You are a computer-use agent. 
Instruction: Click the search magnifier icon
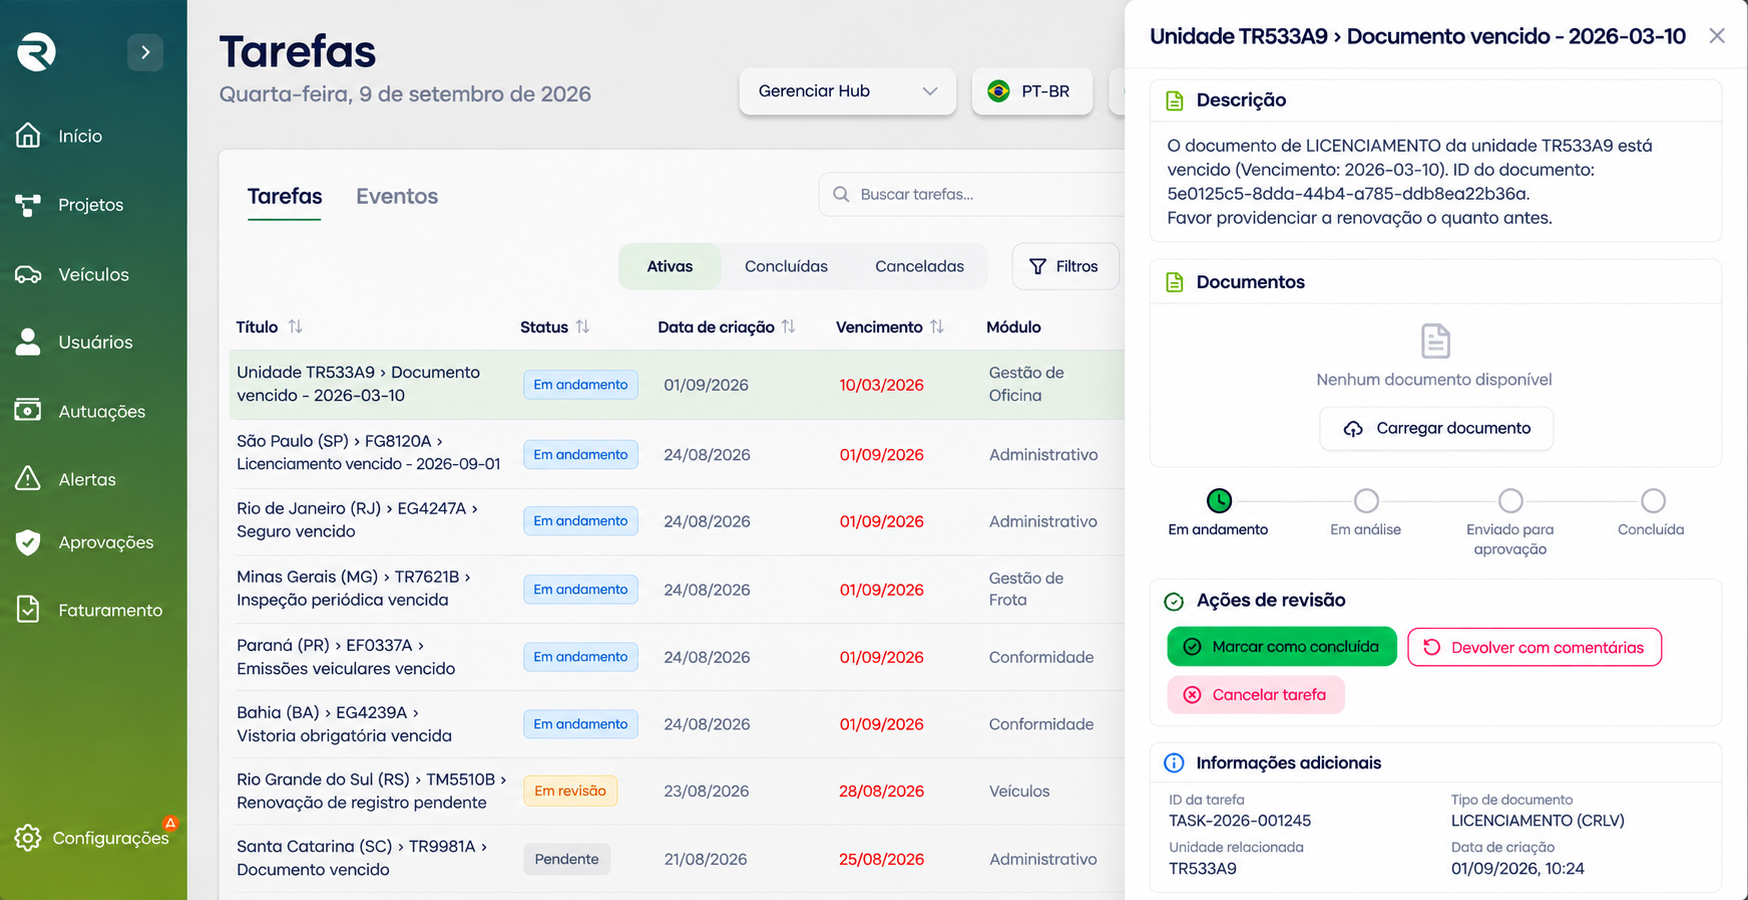pos(841,194)
